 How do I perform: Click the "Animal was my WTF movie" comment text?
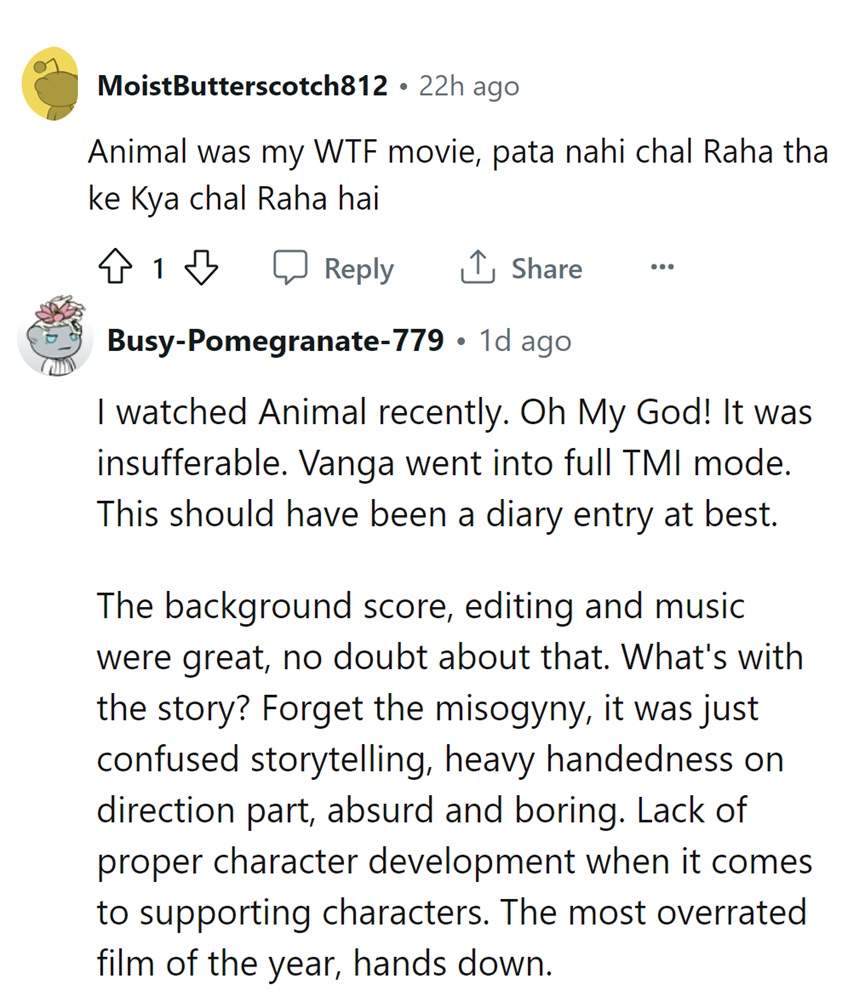pos(457,174)
